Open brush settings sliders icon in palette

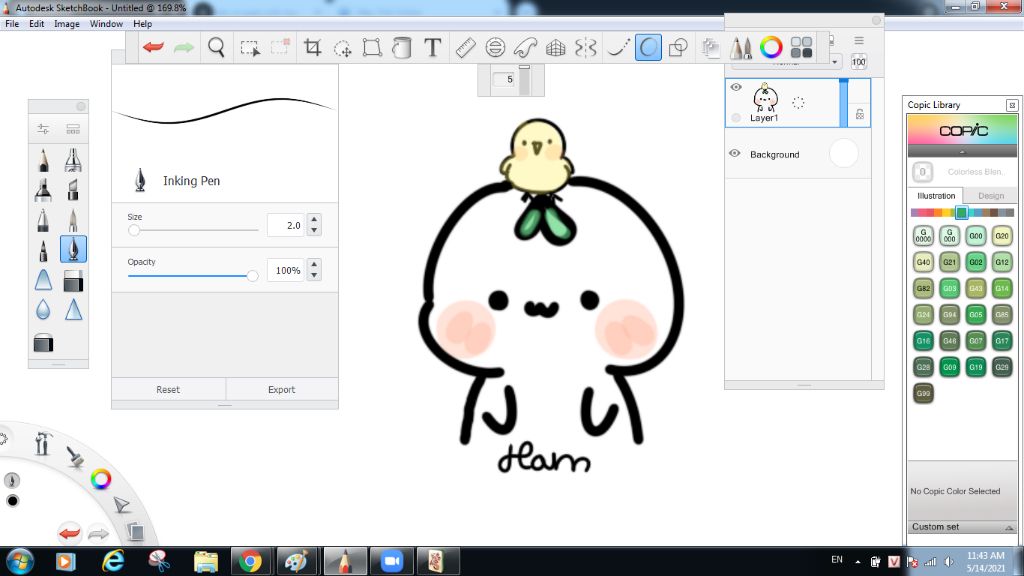pyautogui.click(x=43, y=129)
